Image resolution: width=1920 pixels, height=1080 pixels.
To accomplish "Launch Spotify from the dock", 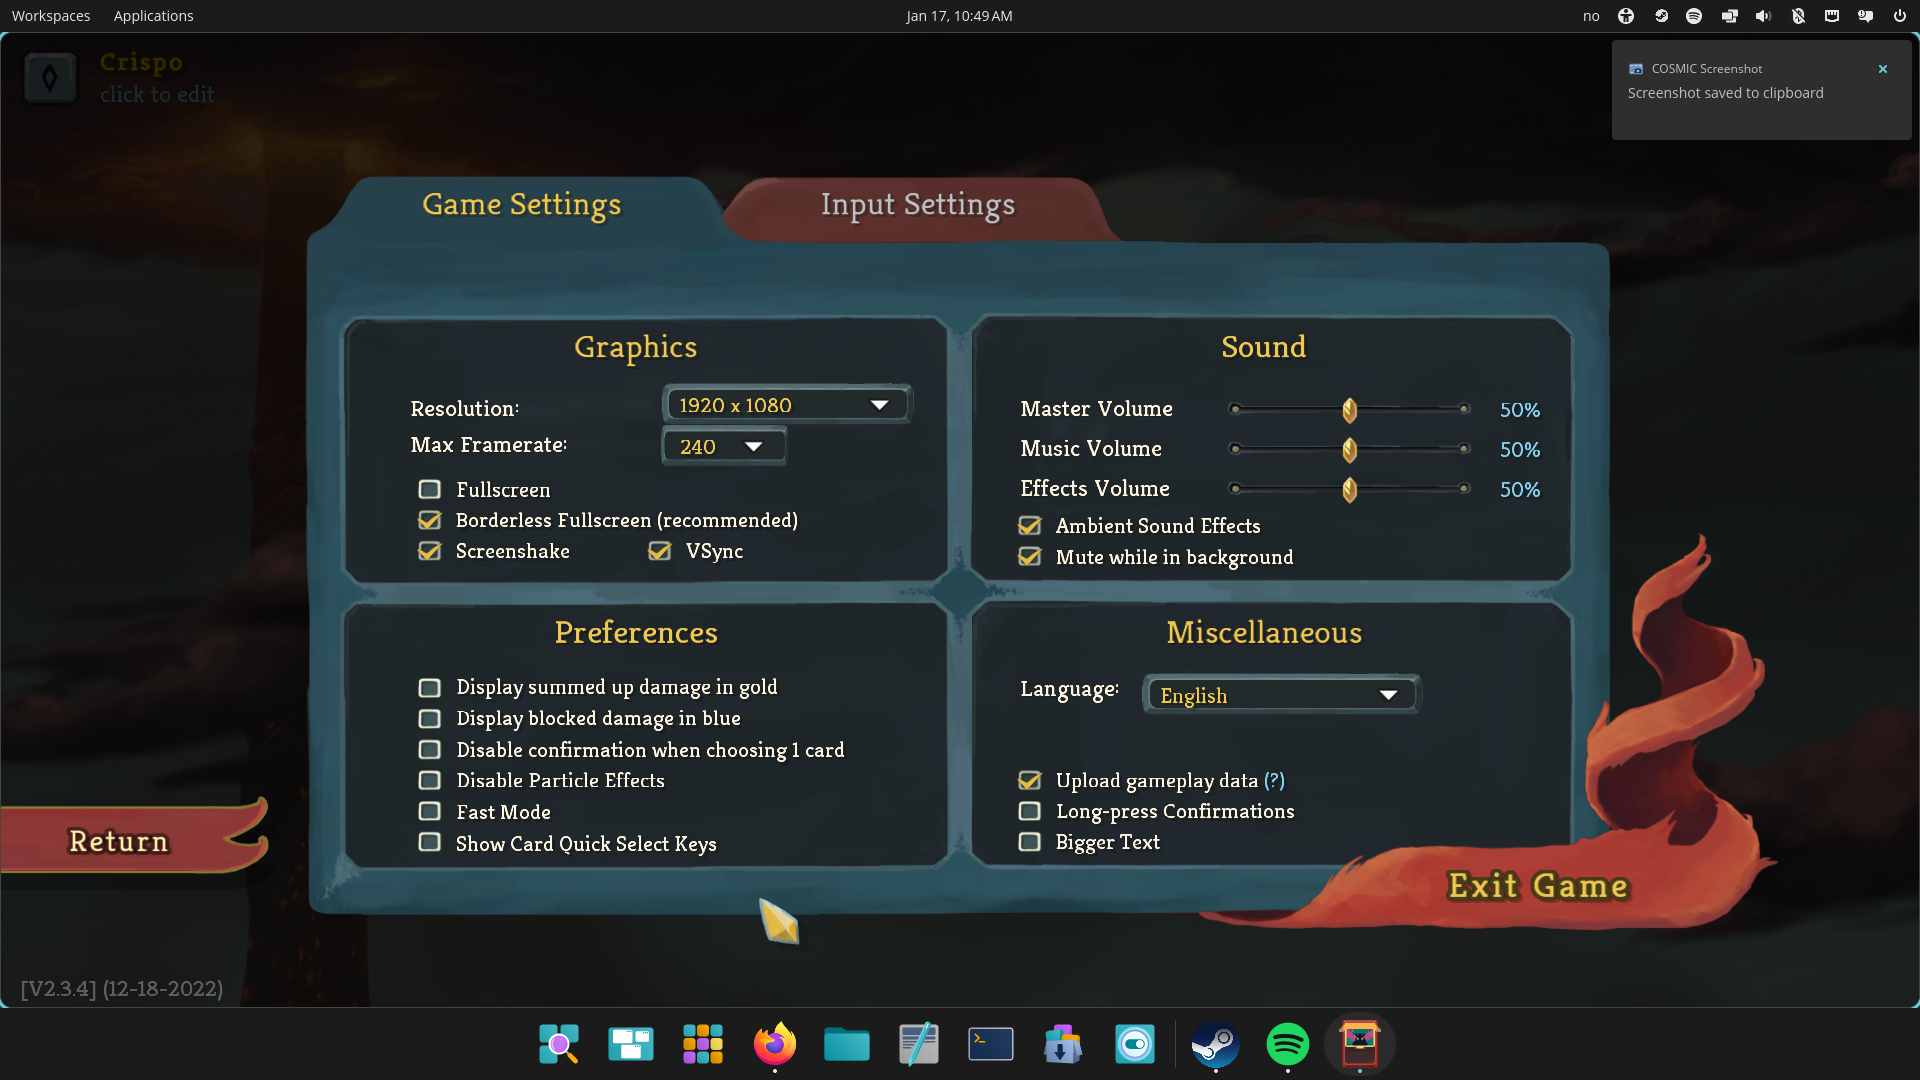I will [x=1287, y=1044].
